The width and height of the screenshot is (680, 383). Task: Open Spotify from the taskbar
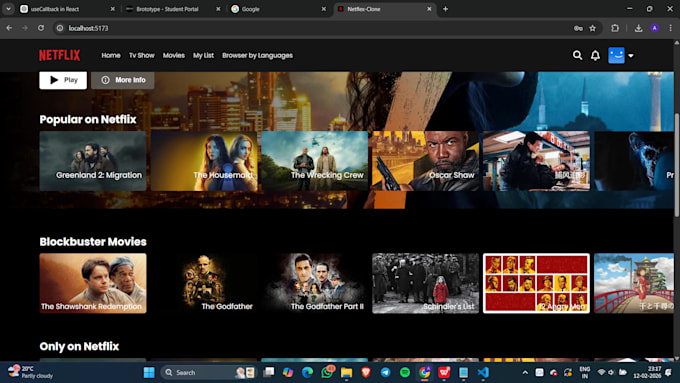coord(405,373)
